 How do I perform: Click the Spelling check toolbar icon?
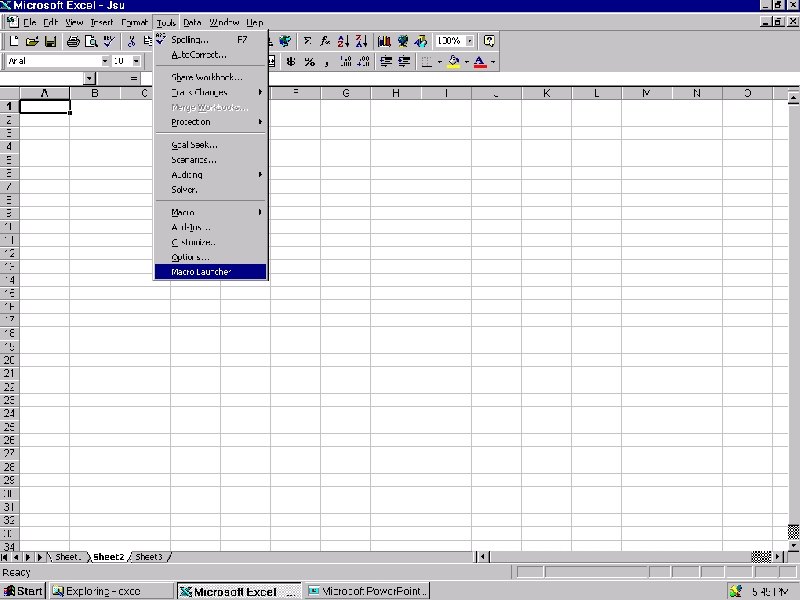pos(109,41)
